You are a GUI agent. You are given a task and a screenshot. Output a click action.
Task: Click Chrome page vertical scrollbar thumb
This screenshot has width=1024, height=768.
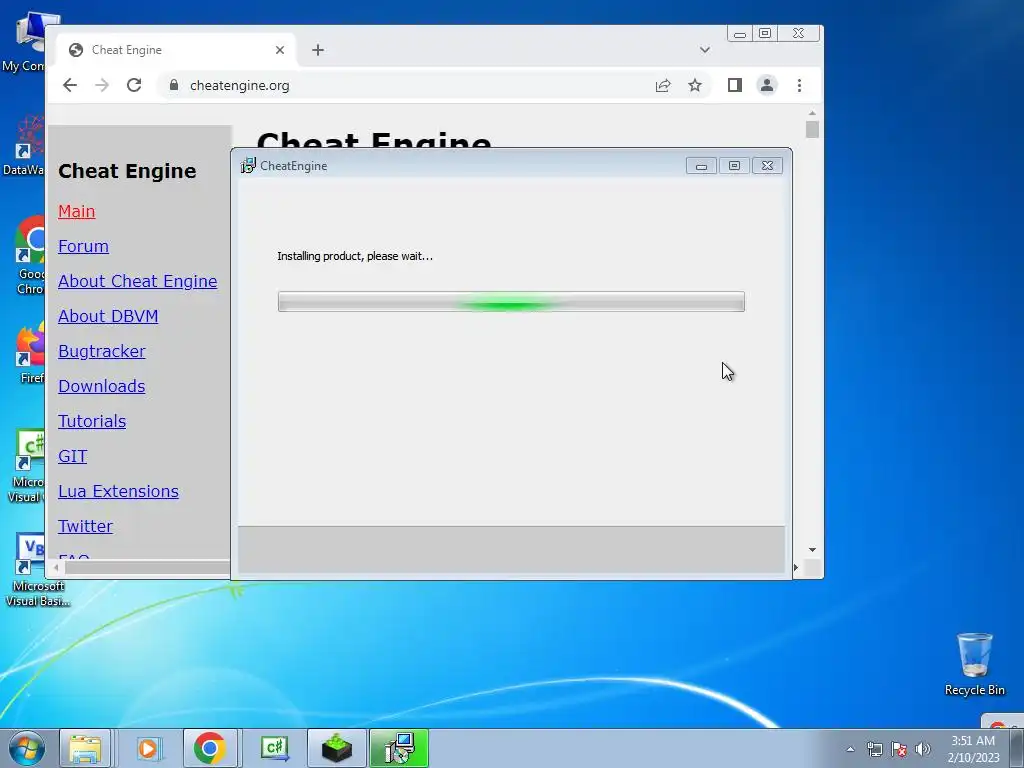(x=812, y=129)
